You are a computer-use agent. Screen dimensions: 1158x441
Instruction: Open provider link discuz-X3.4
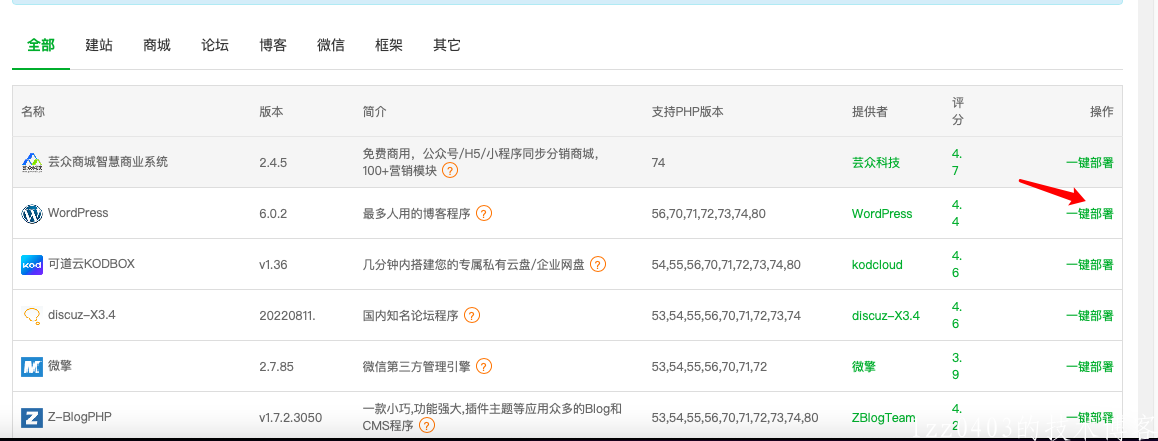[885, 315]
